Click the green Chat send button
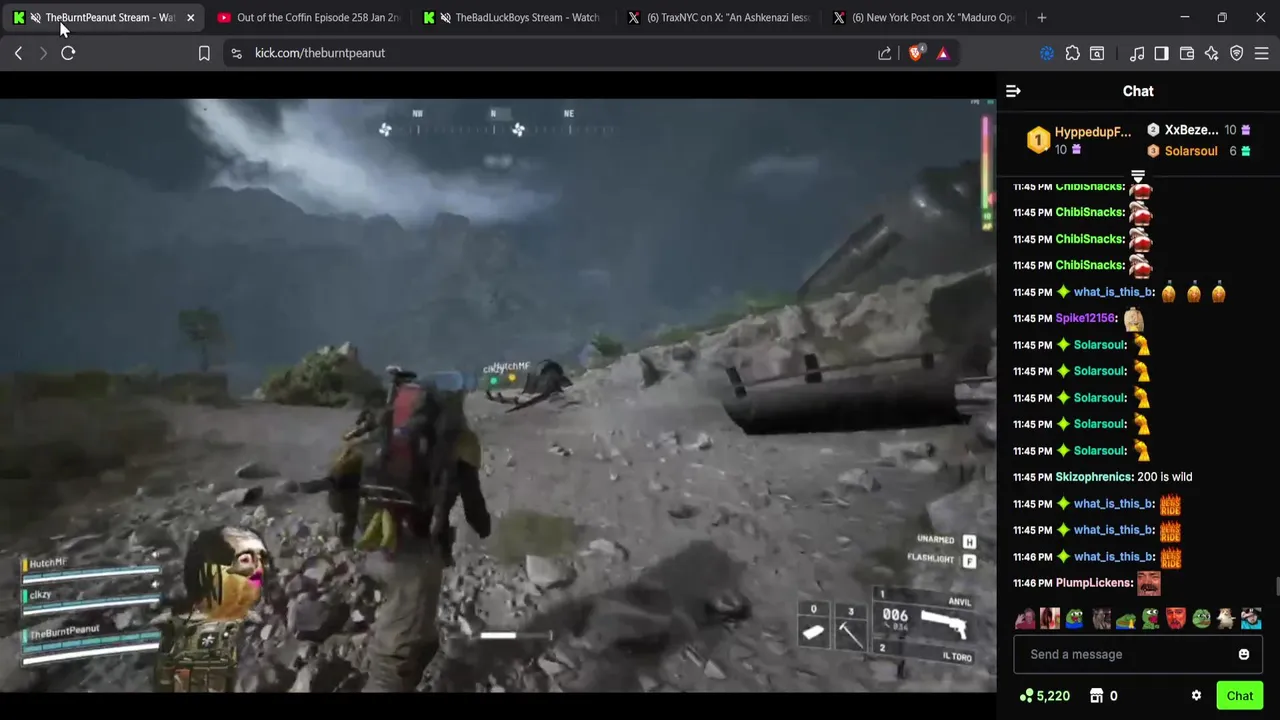This screenshot has height=720, width=1280. 1240,696
